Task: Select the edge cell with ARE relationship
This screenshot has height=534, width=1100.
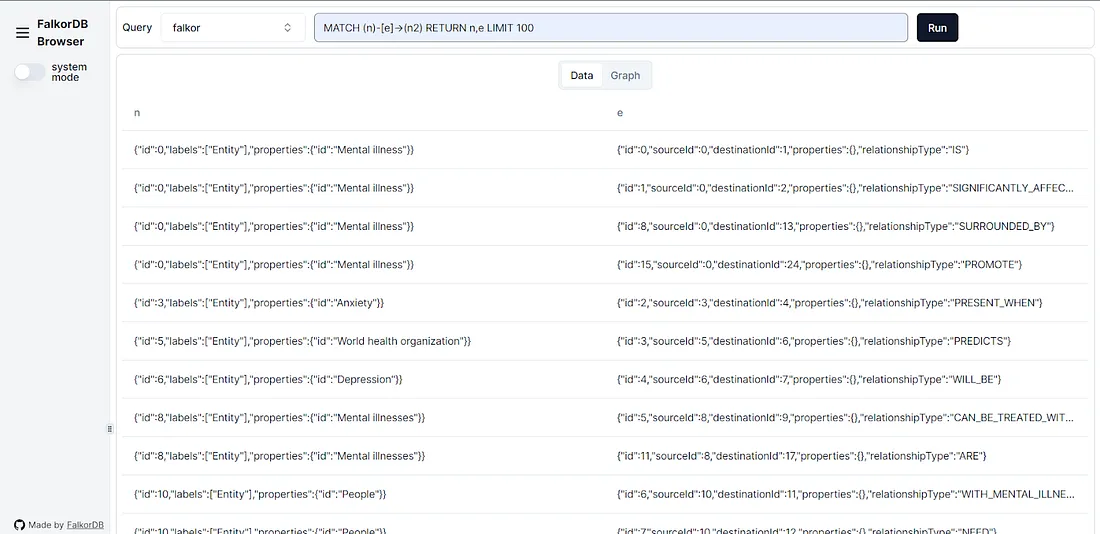Action: tap(801, 456)
